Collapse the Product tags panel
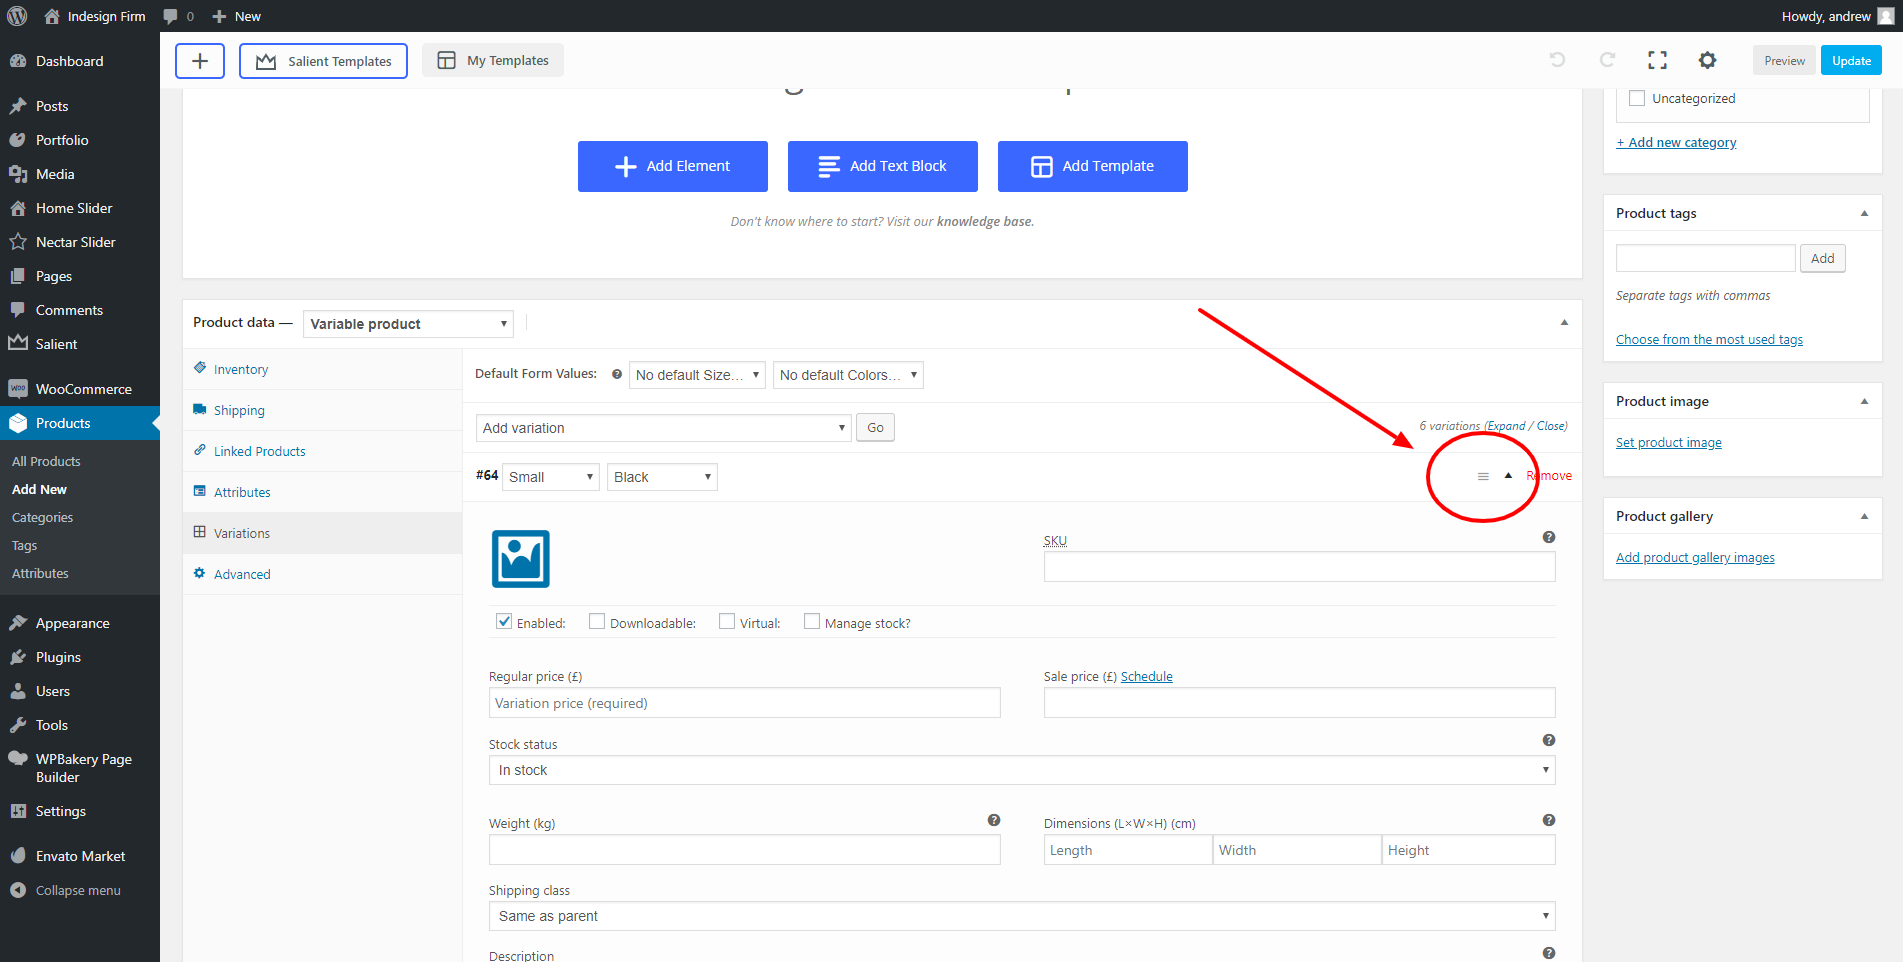 point(1864,213)
